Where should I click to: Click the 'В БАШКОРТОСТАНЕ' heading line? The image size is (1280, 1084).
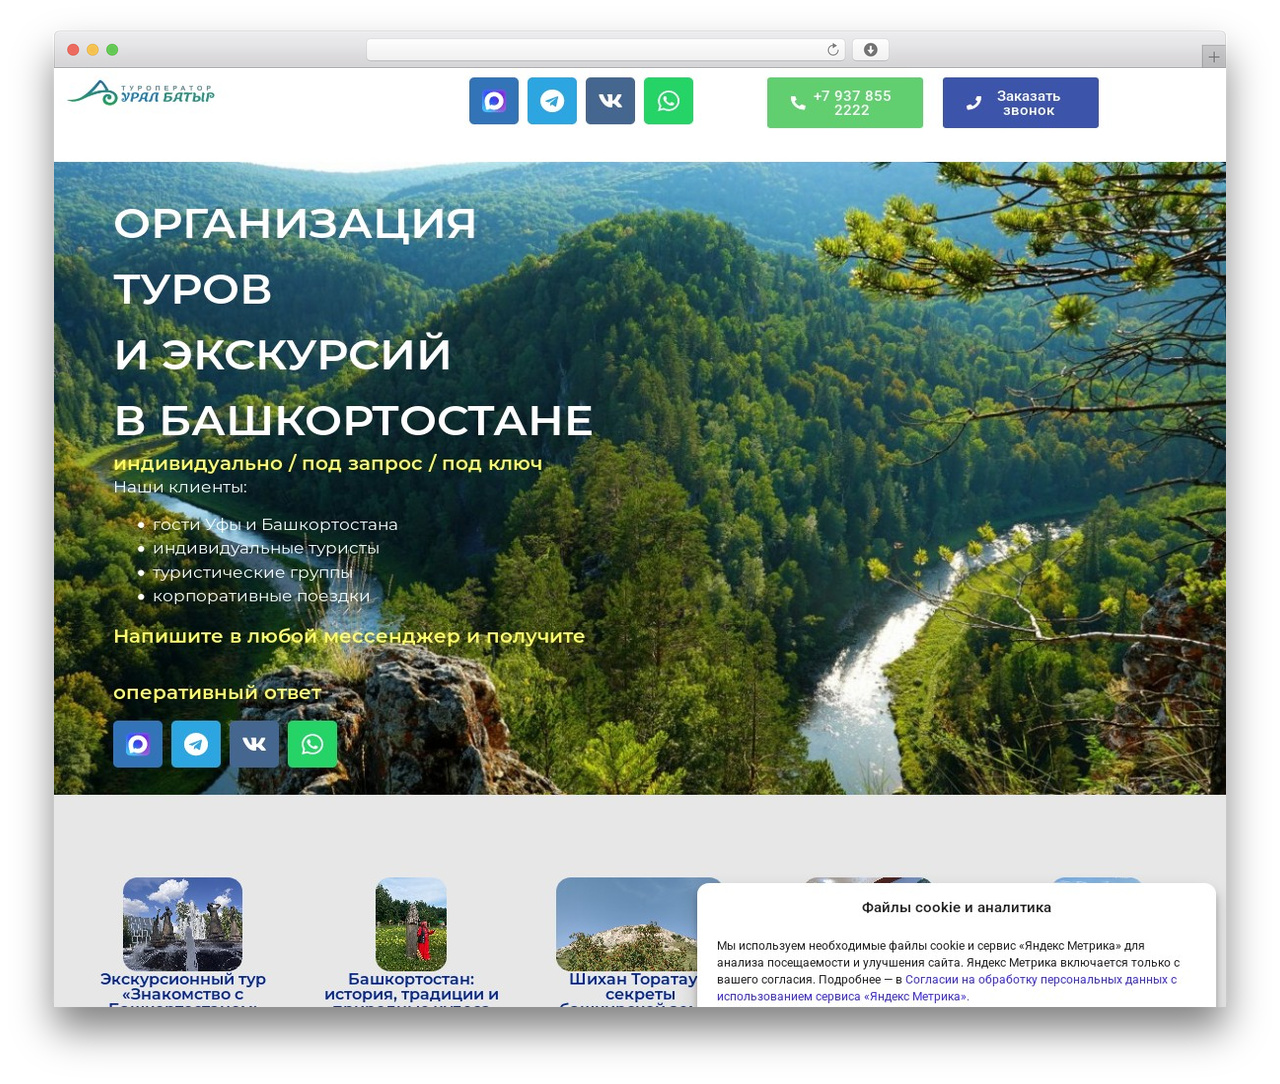click(353, 420)
